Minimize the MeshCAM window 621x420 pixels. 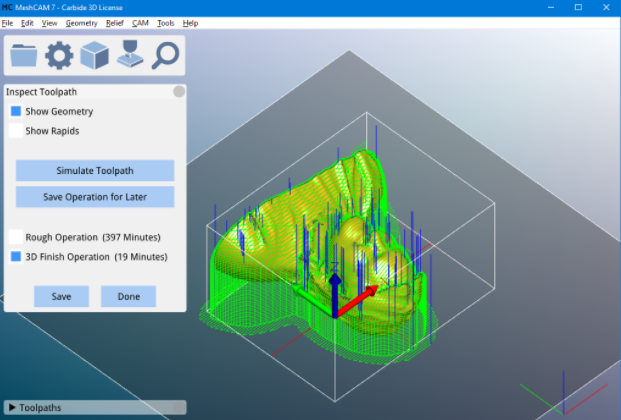551,7
